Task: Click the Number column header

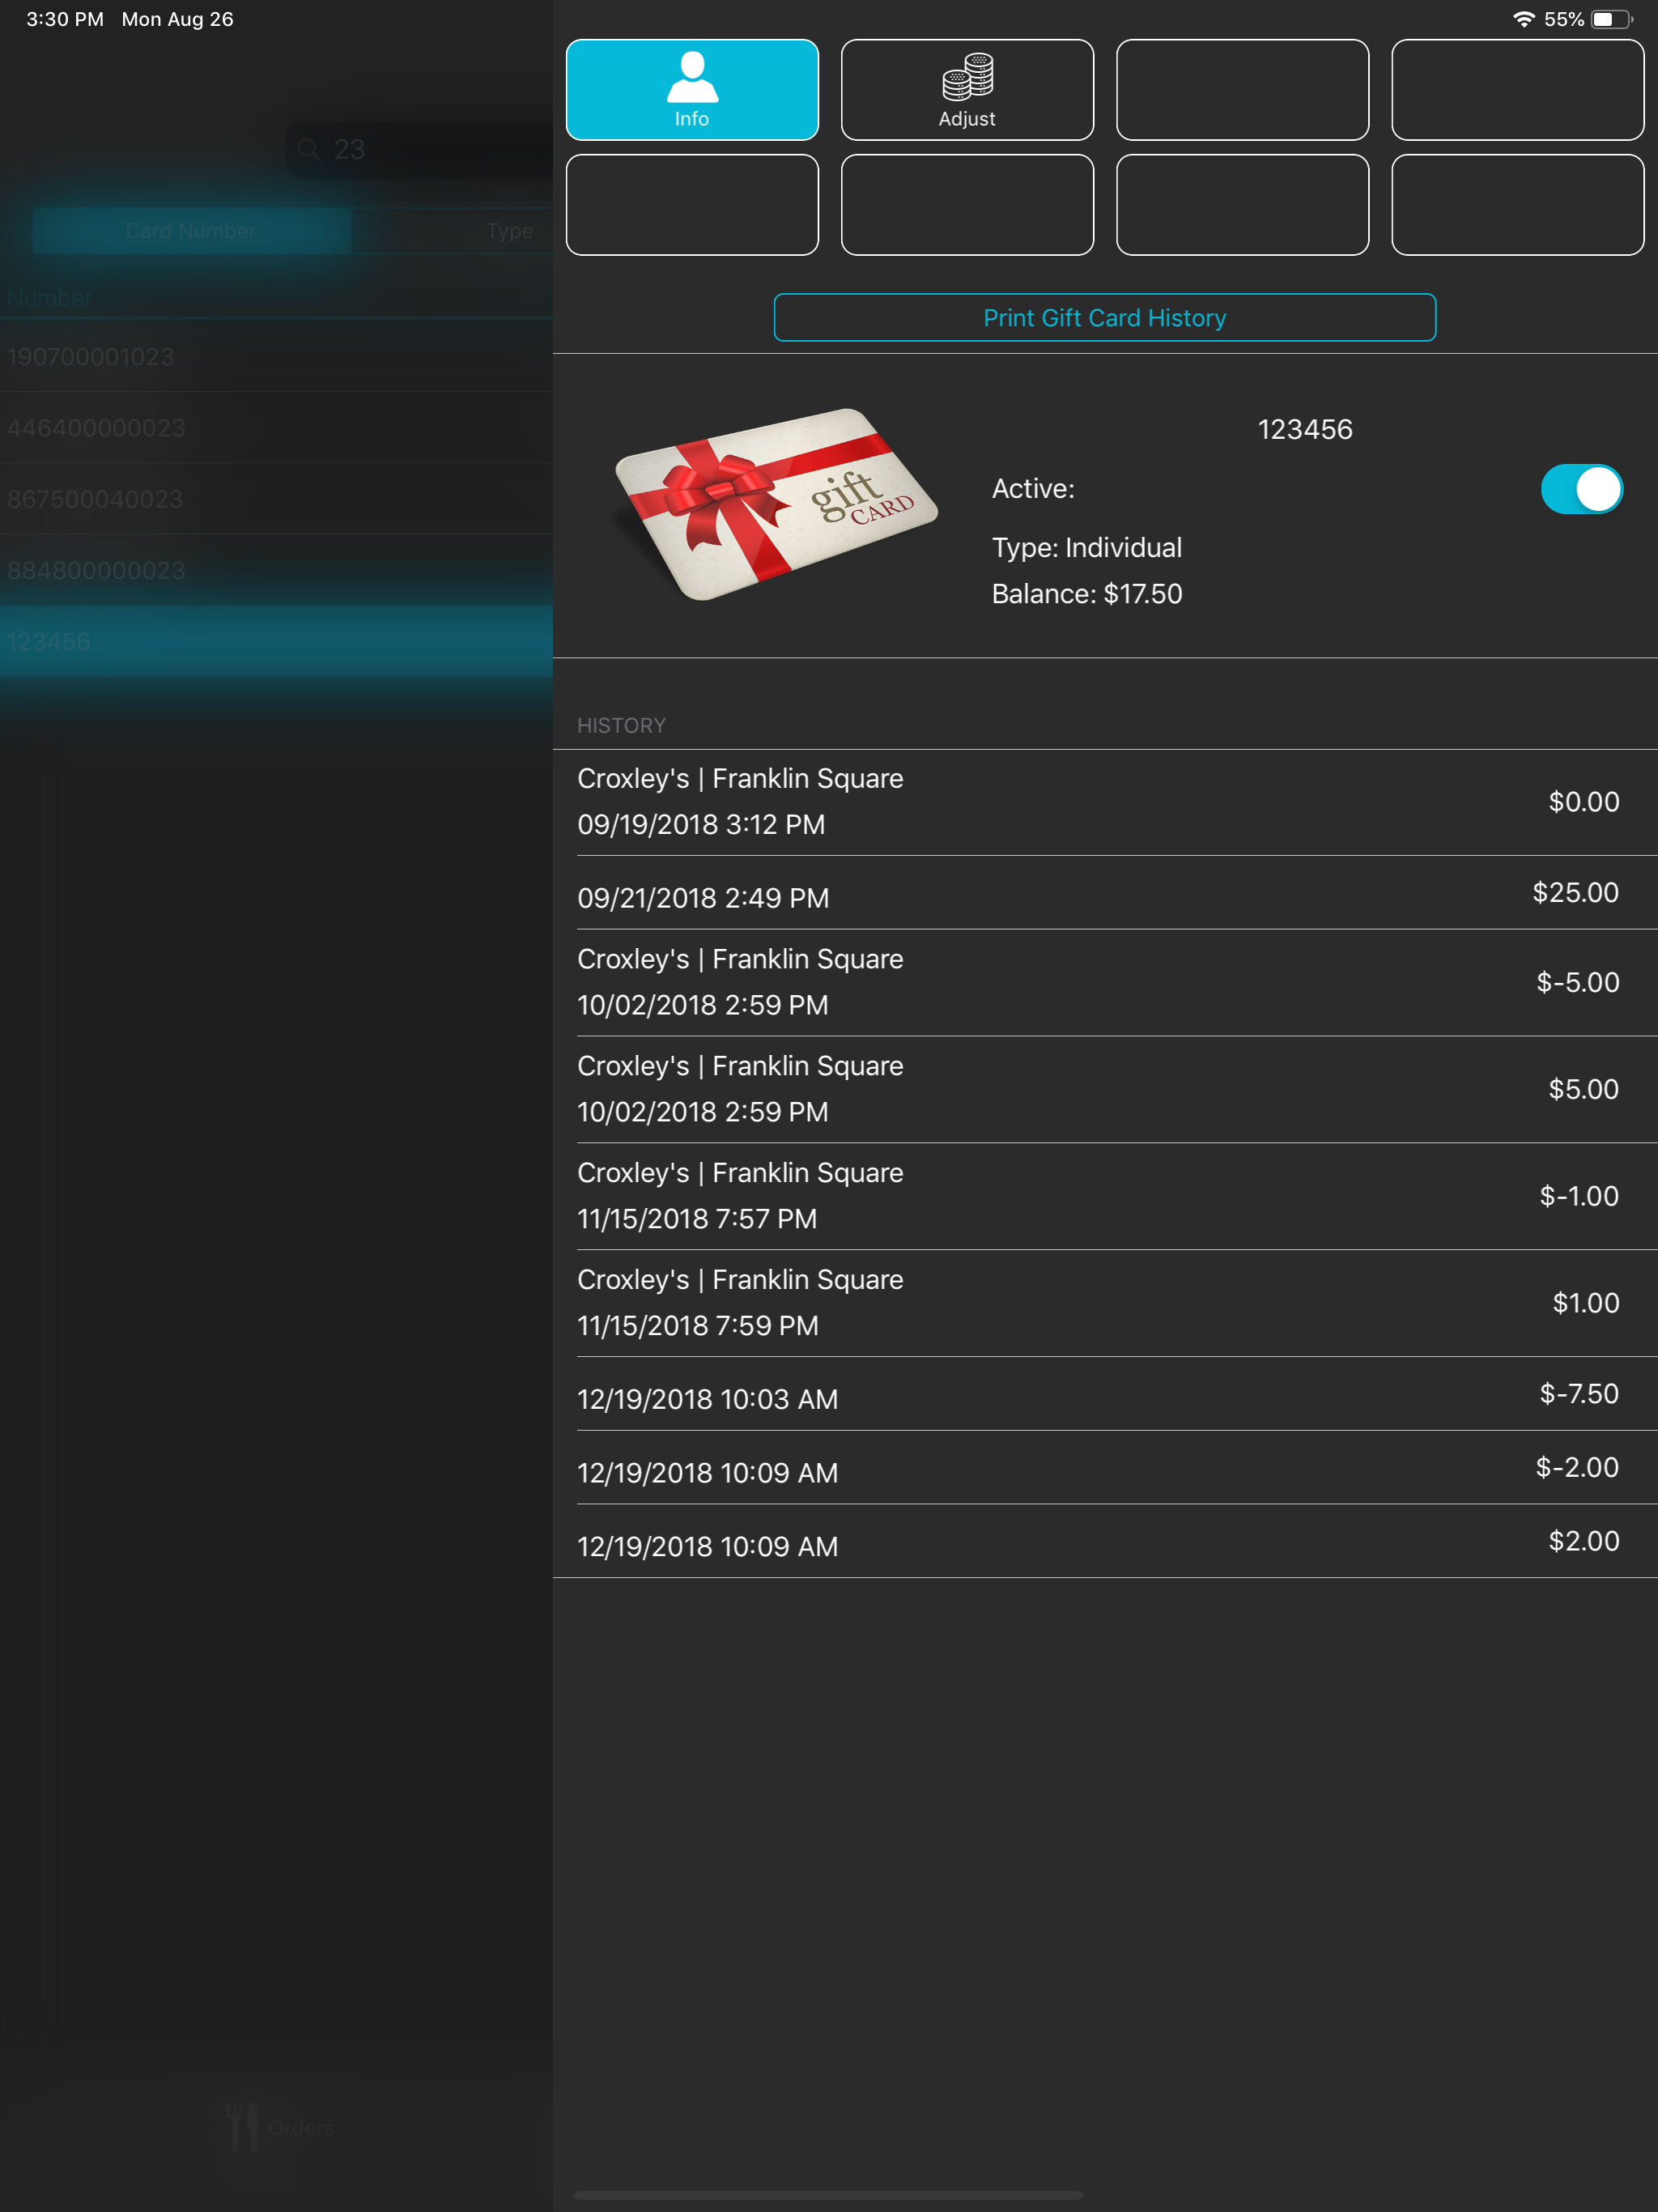Action: [49, 298]
